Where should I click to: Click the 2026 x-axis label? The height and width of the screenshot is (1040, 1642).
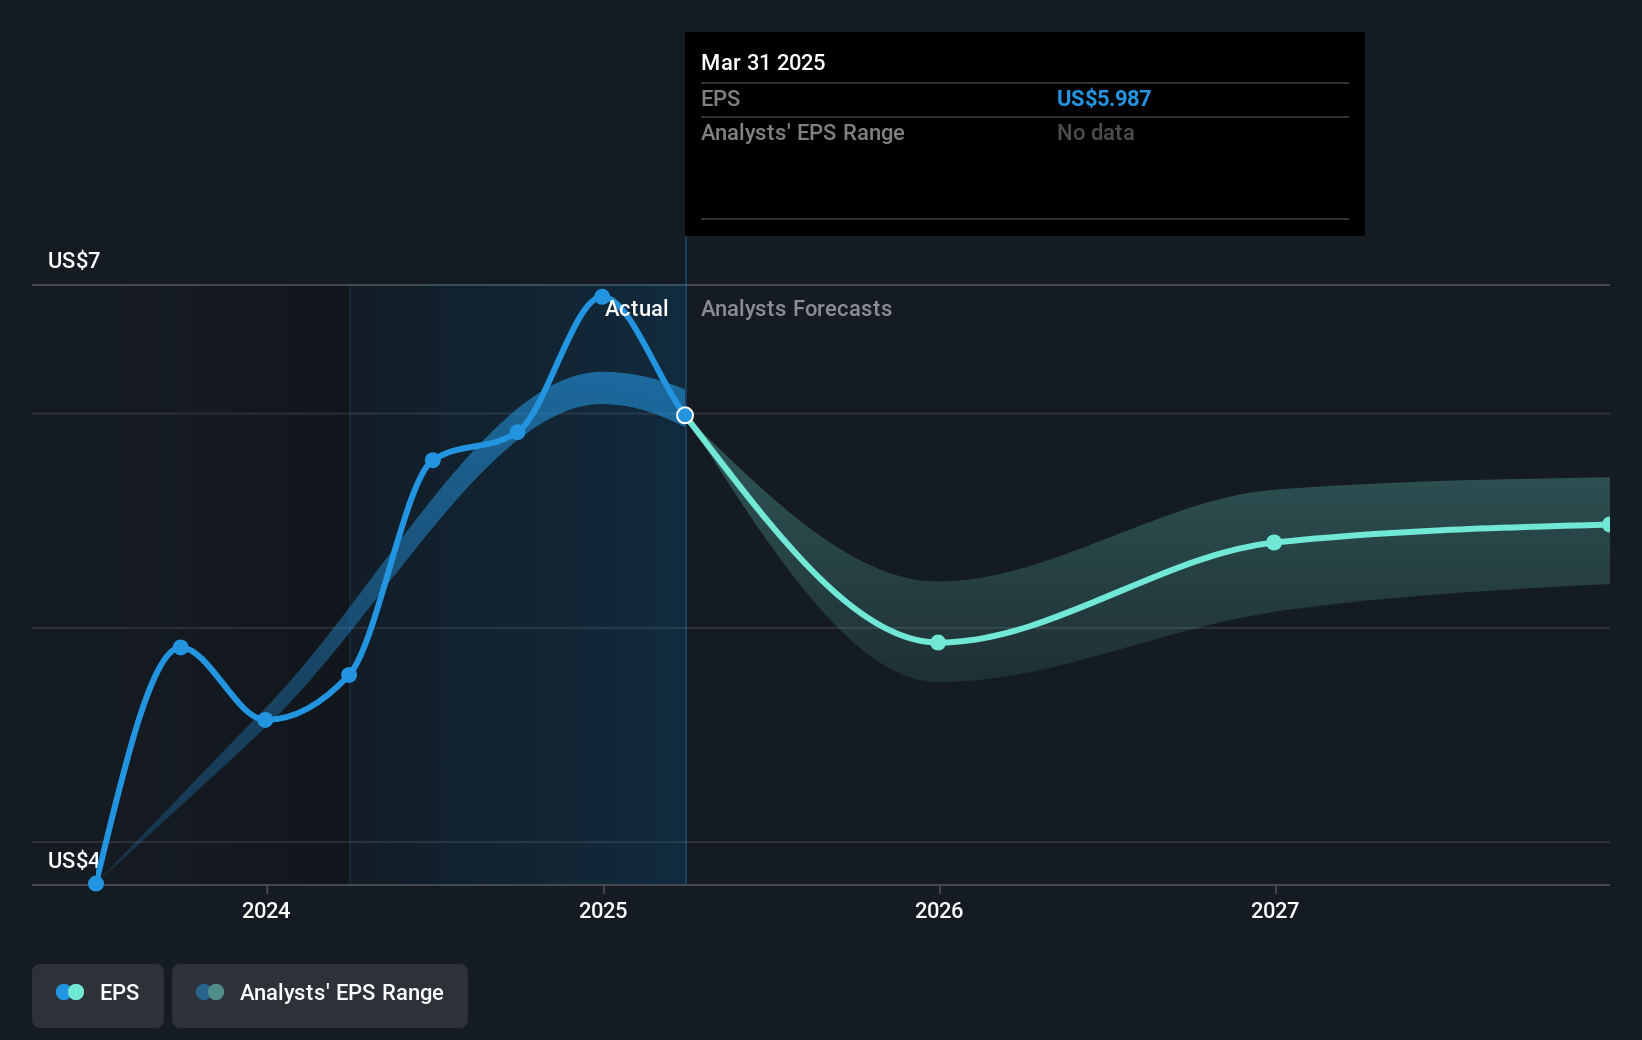tap(939, 910)
